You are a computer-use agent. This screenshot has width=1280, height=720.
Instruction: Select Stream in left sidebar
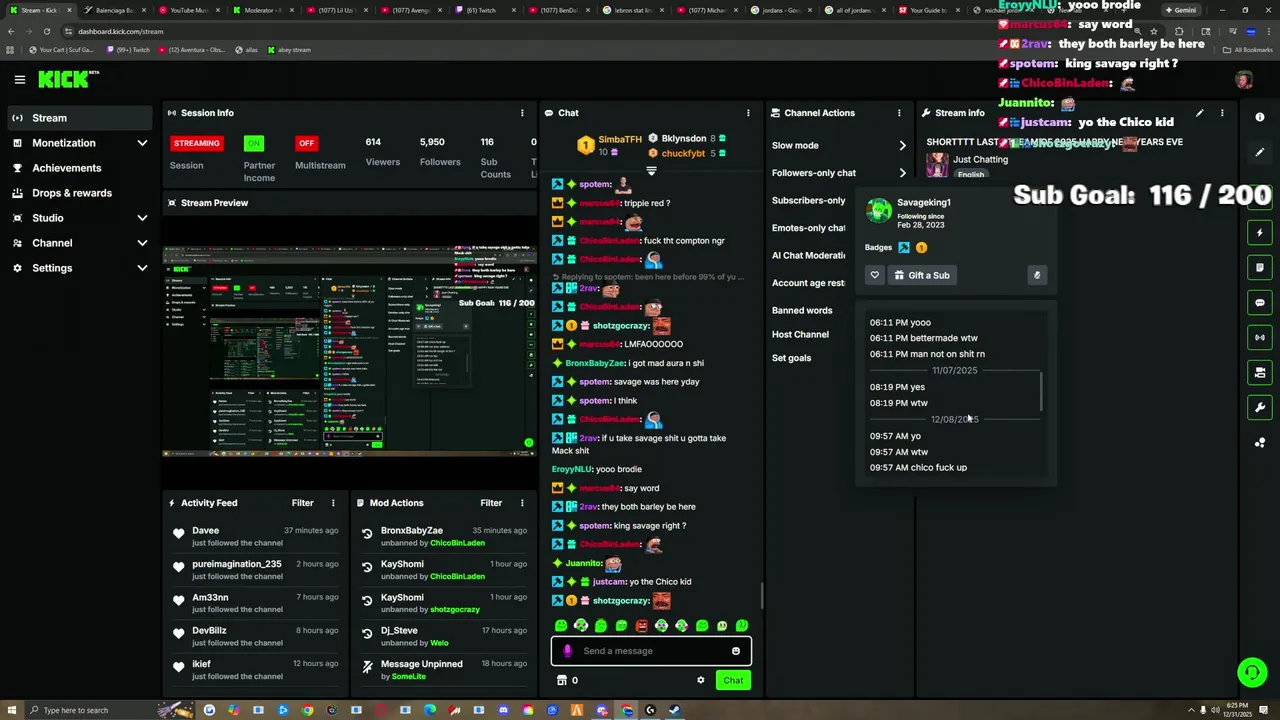click(78, 118)
